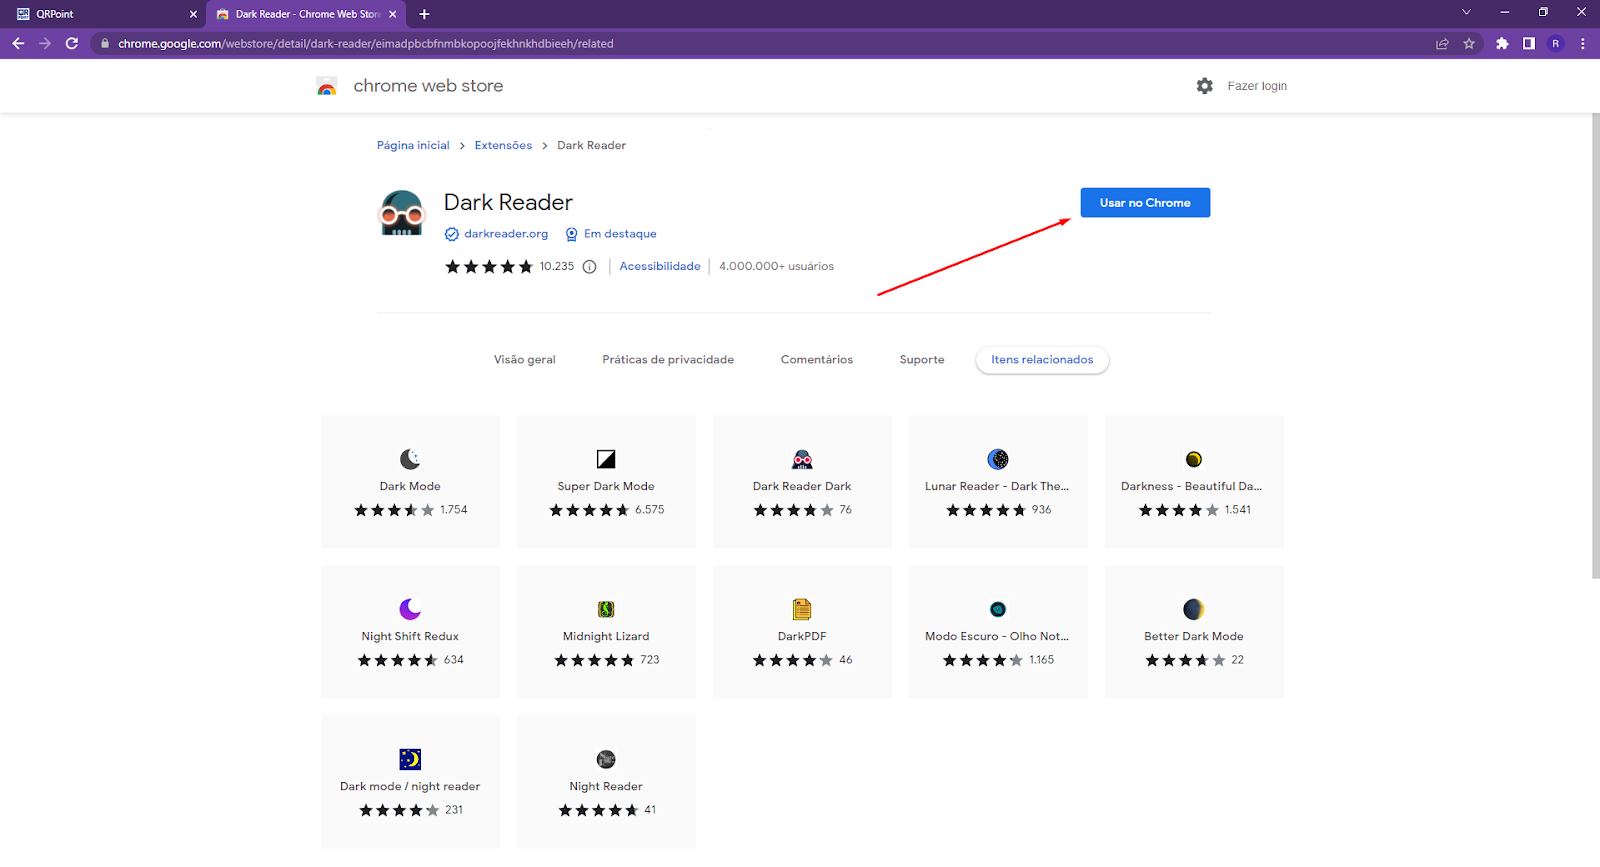
Task: Click the settings gear icon
Action: tap(1204, 86)
